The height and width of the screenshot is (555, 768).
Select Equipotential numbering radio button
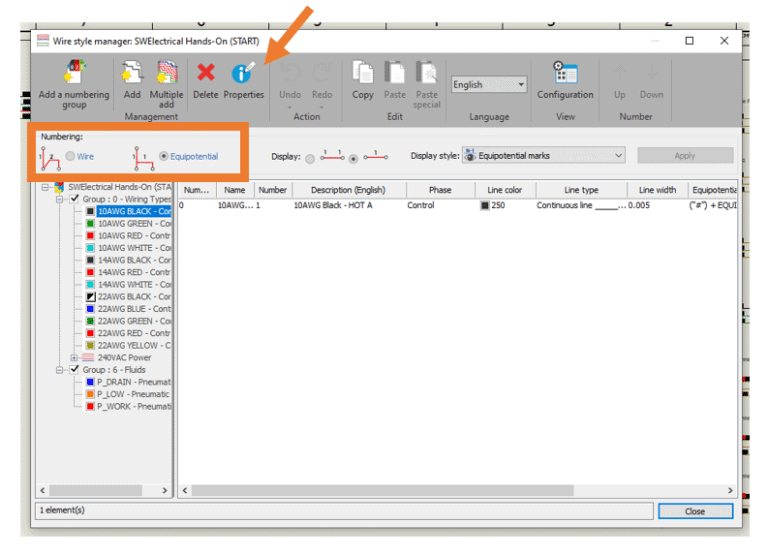coord(164,156)
